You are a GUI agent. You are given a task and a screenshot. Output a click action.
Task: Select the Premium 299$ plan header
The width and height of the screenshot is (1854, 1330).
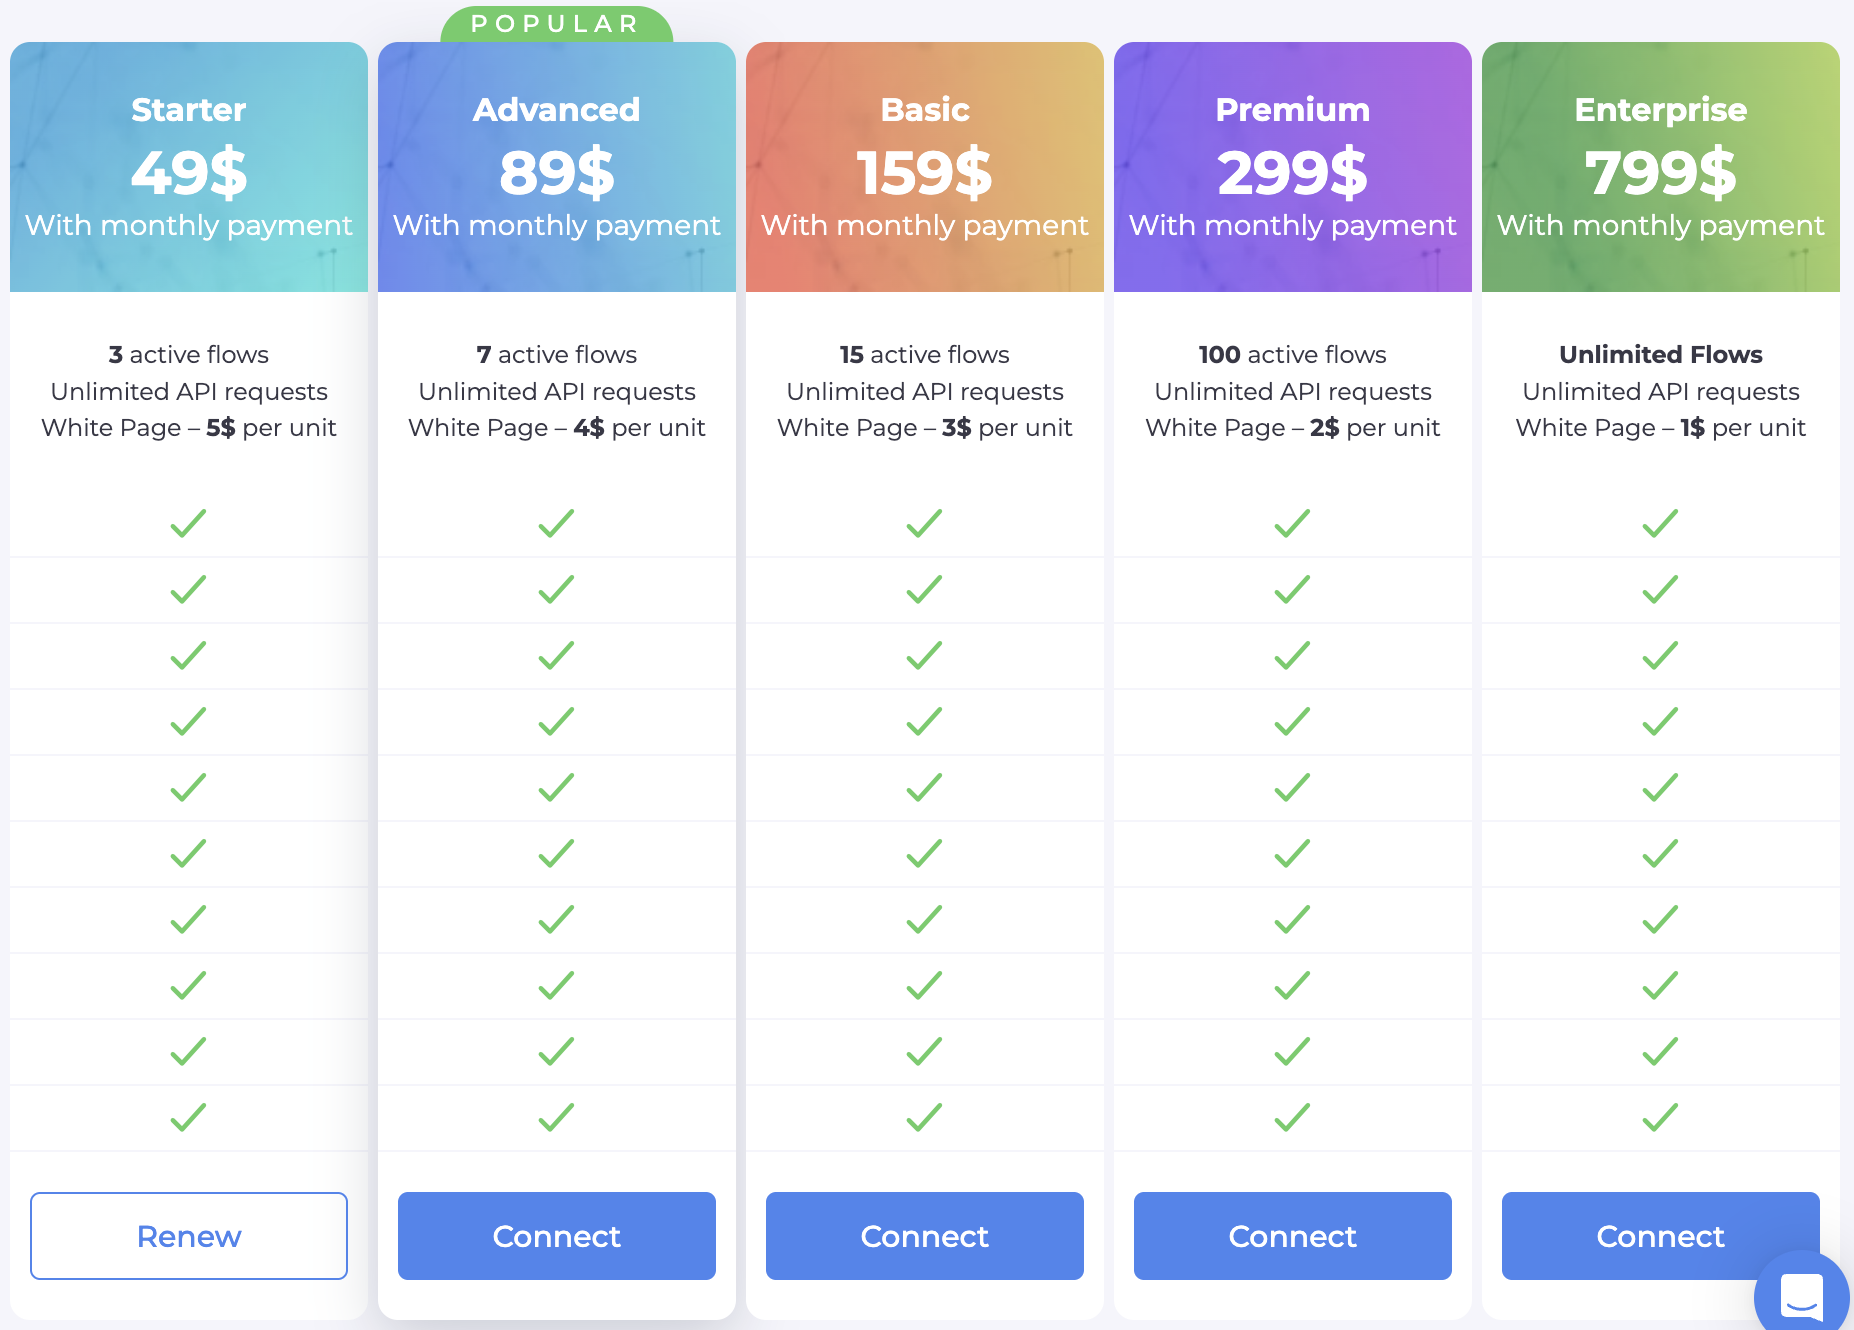1293,167
